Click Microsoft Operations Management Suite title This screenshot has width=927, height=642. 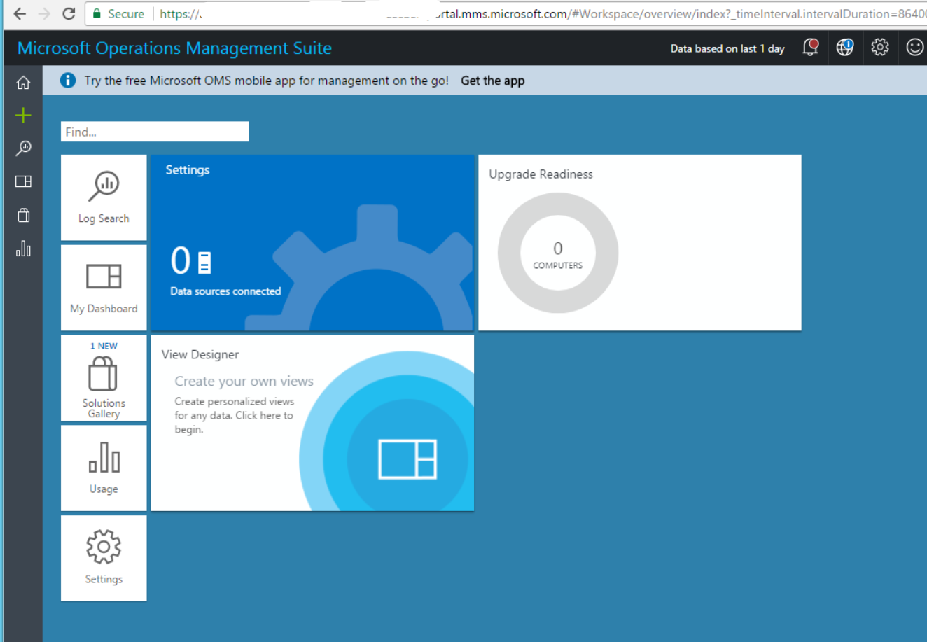tap(174, 48)
